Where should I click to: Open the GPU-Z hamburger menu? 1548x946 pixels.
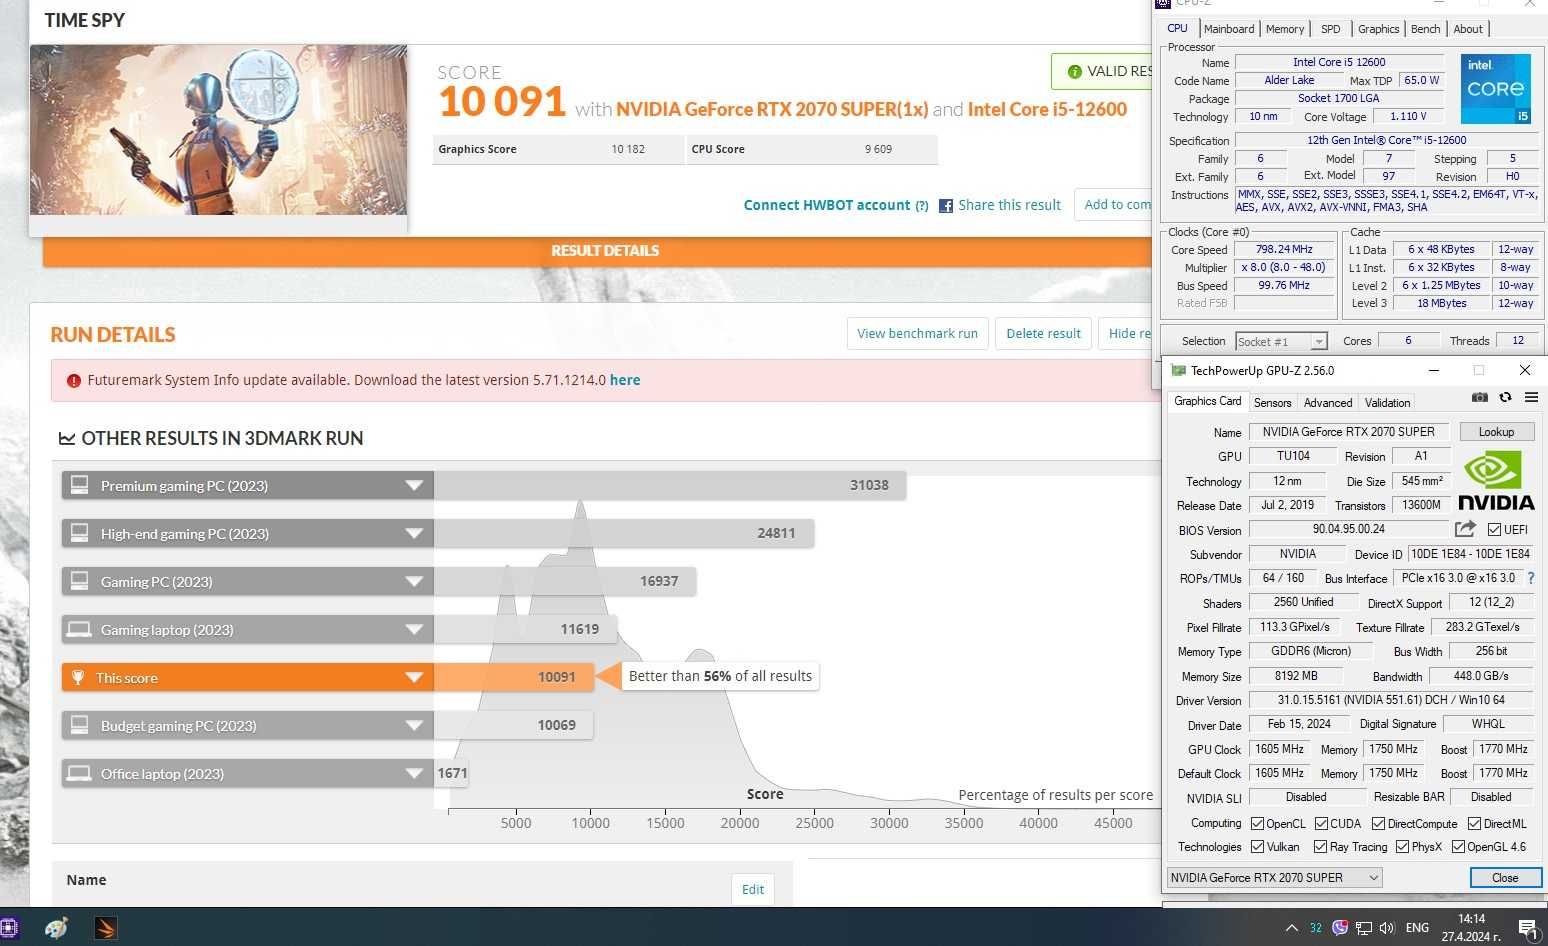[x=1531, y=398]
